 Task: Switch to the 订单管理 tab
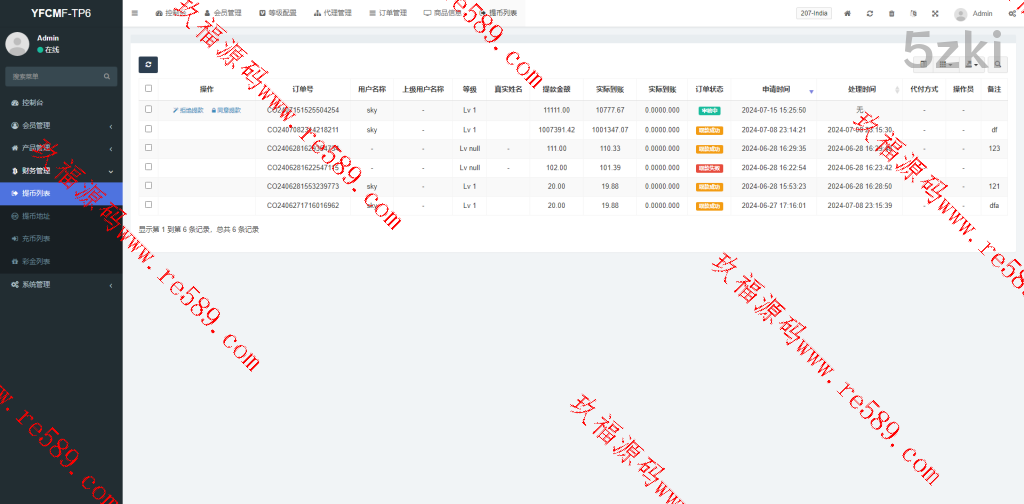388,14
